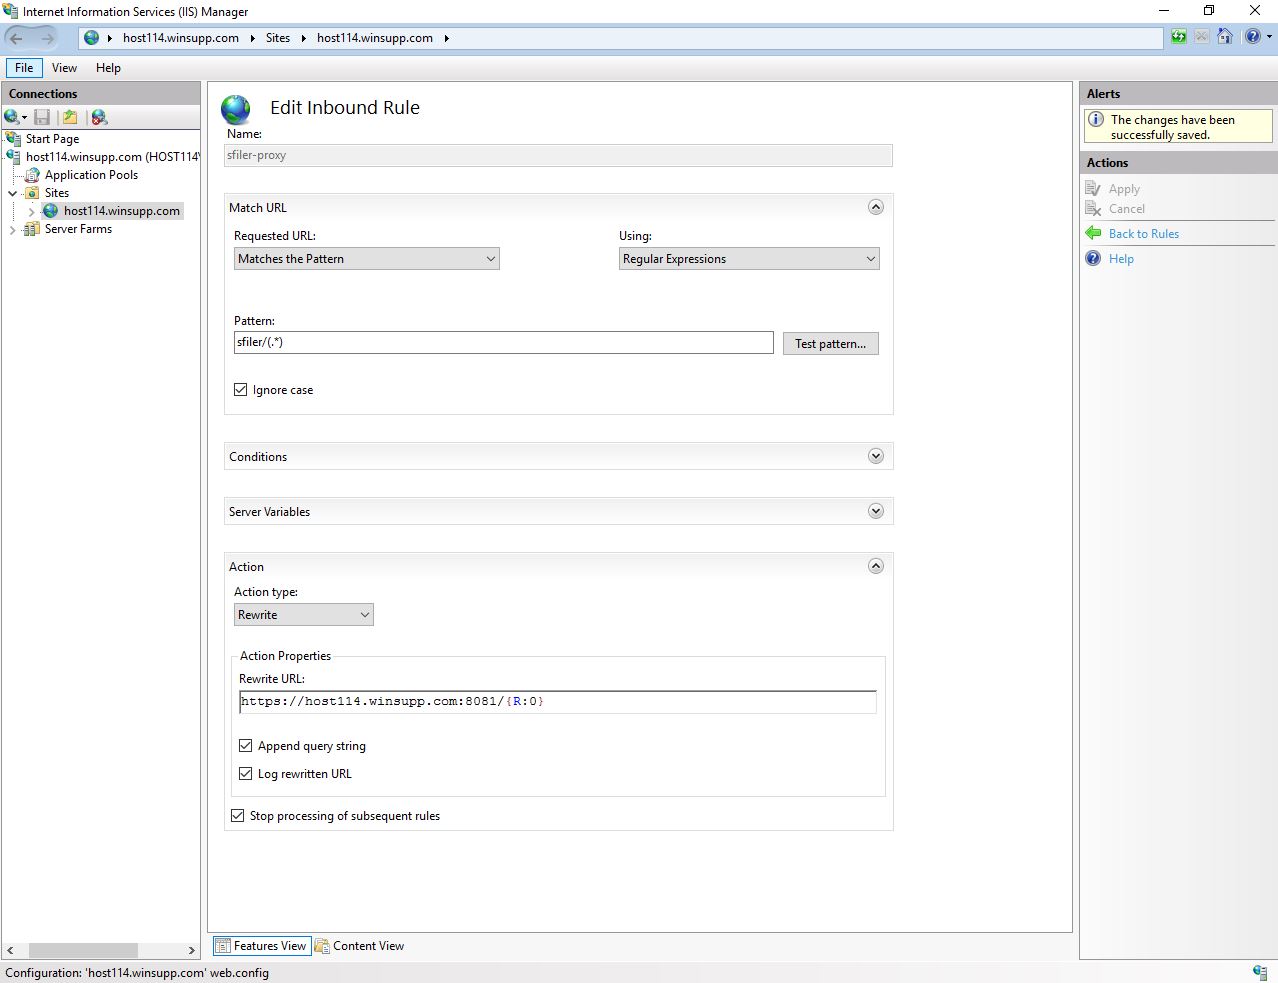Switch to Content View tab
Screen dimensions: 1278x983
coord(360,946)
